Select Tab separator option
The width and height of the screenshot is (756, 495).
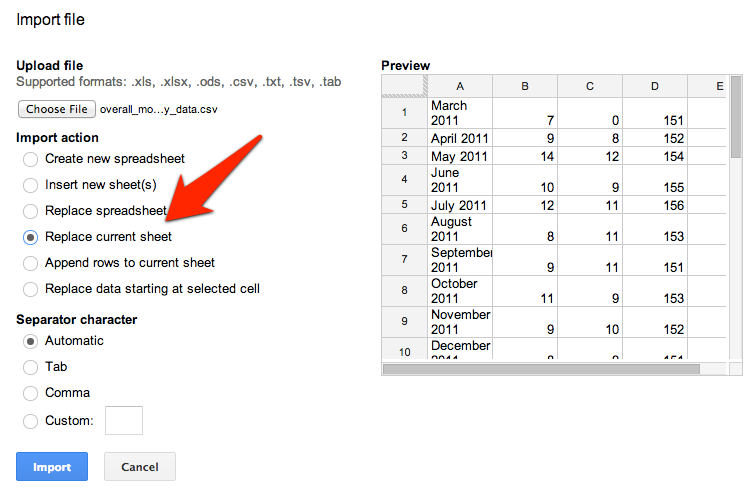pos(30,367)
